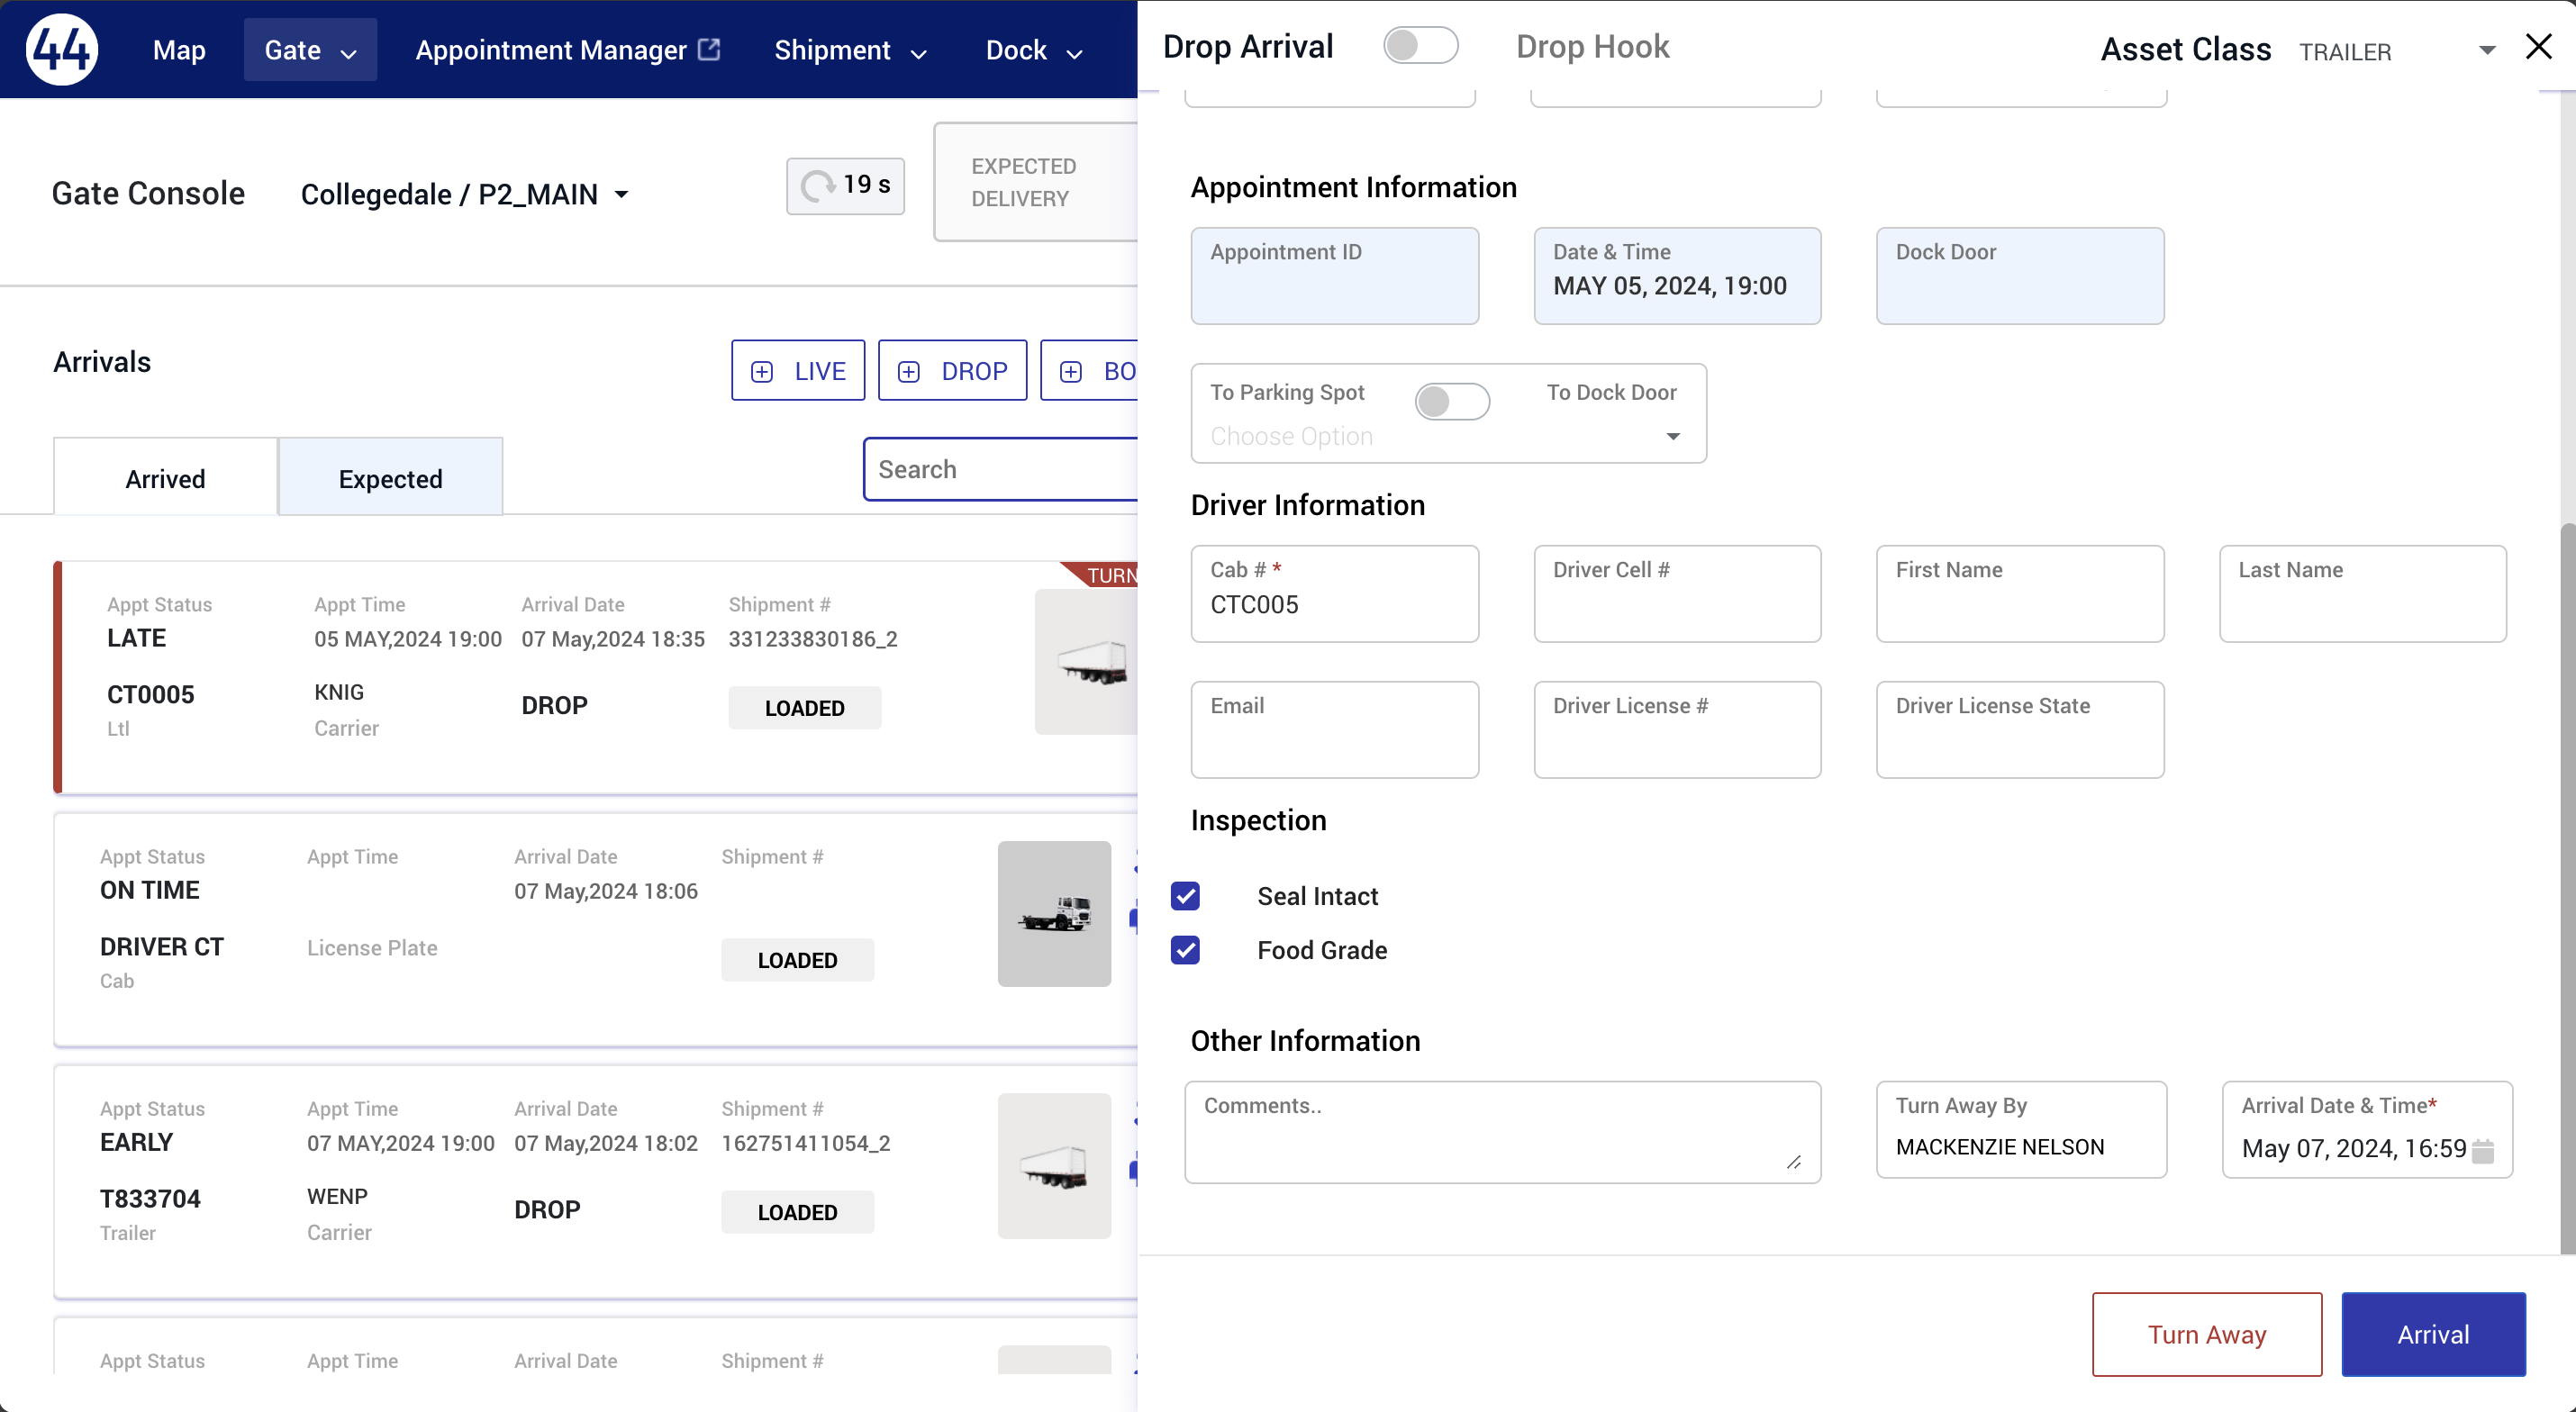The width and height of the screenshot is (2576, 1412).
Task: Focus Turn Away By field
Action: coord(2021,1129)
